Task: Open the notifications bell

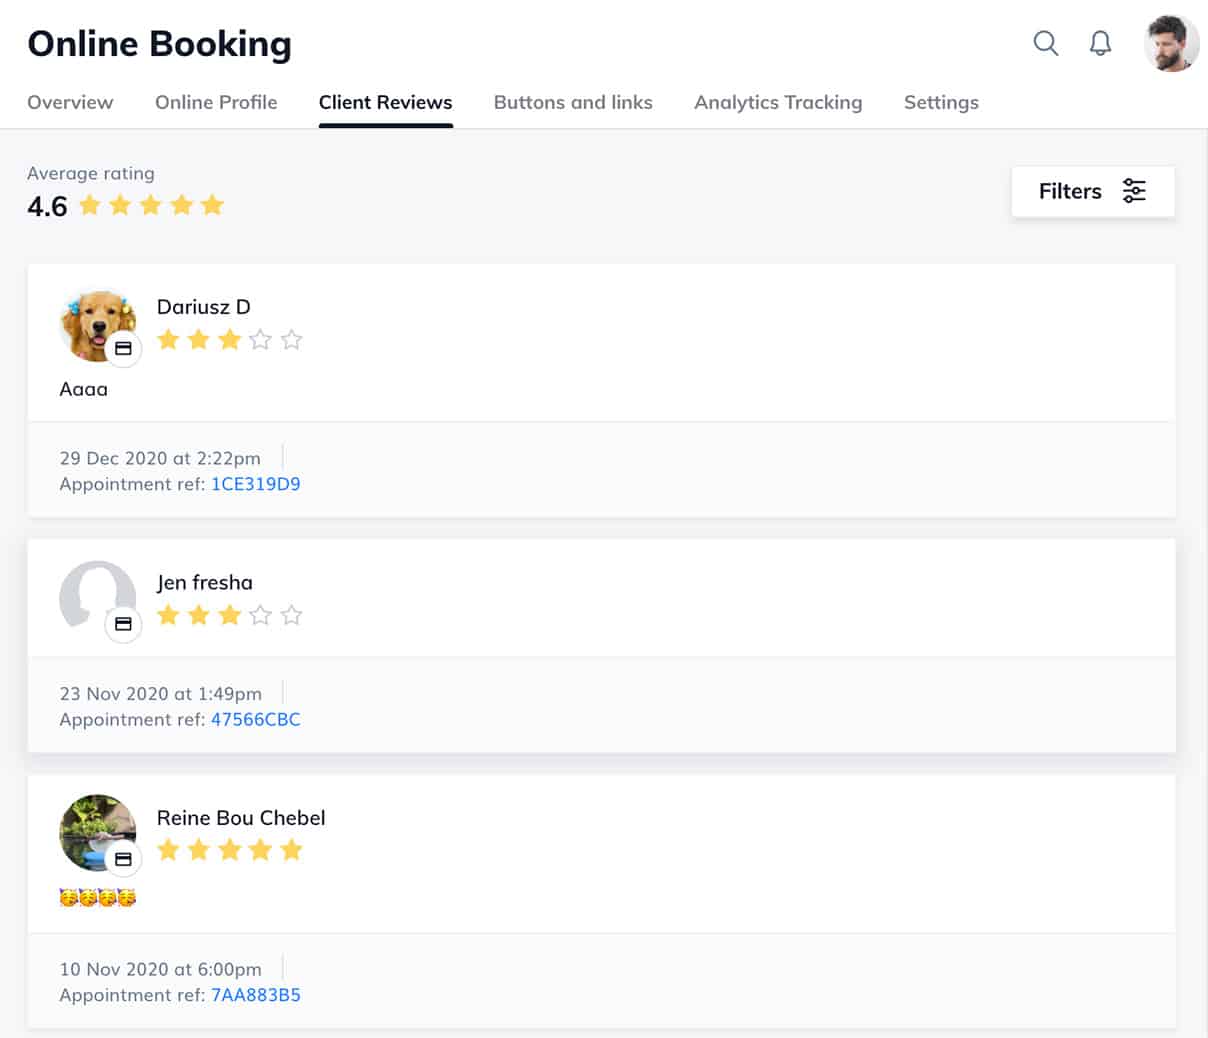Action: tap(1100, 43)
